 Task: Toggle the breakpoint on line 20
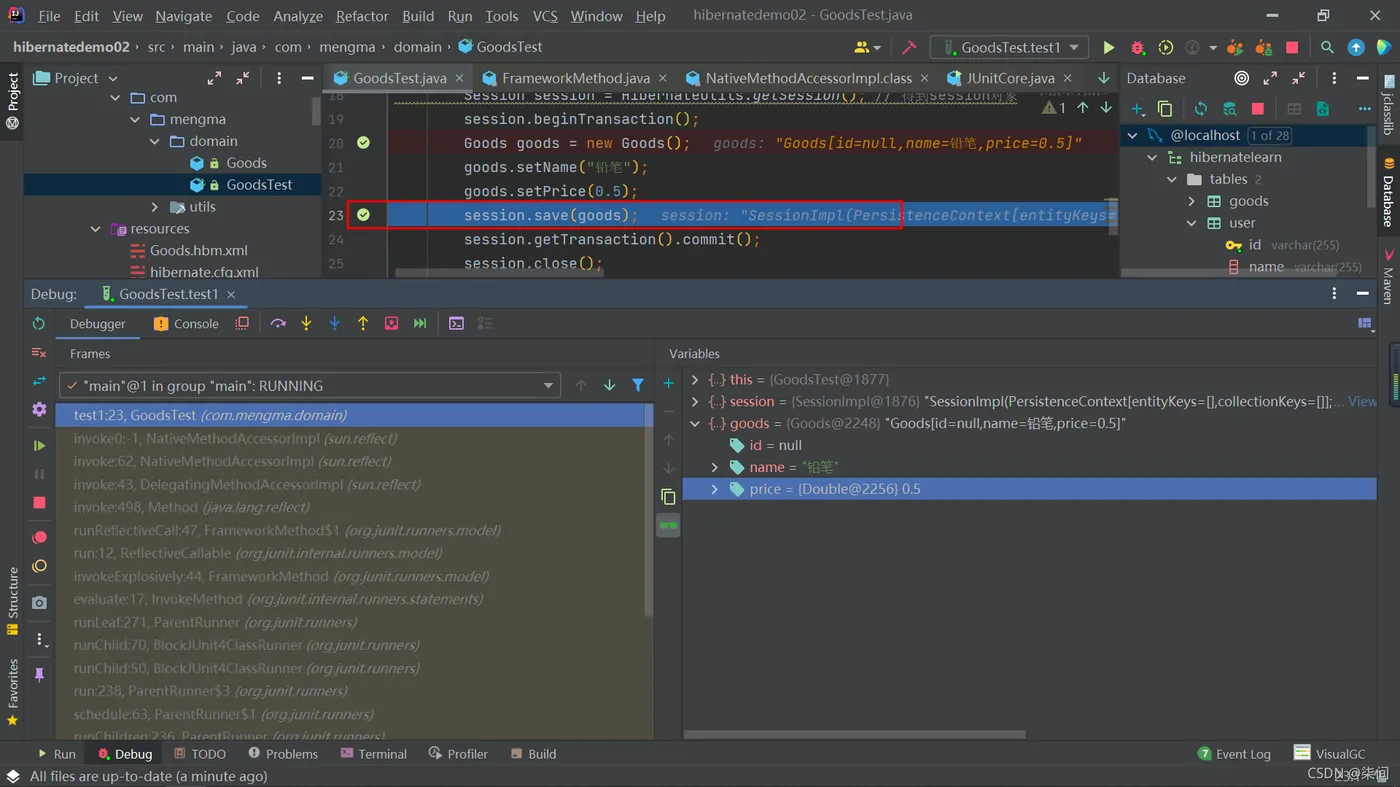pyautogui.click(x=363, y=143)
